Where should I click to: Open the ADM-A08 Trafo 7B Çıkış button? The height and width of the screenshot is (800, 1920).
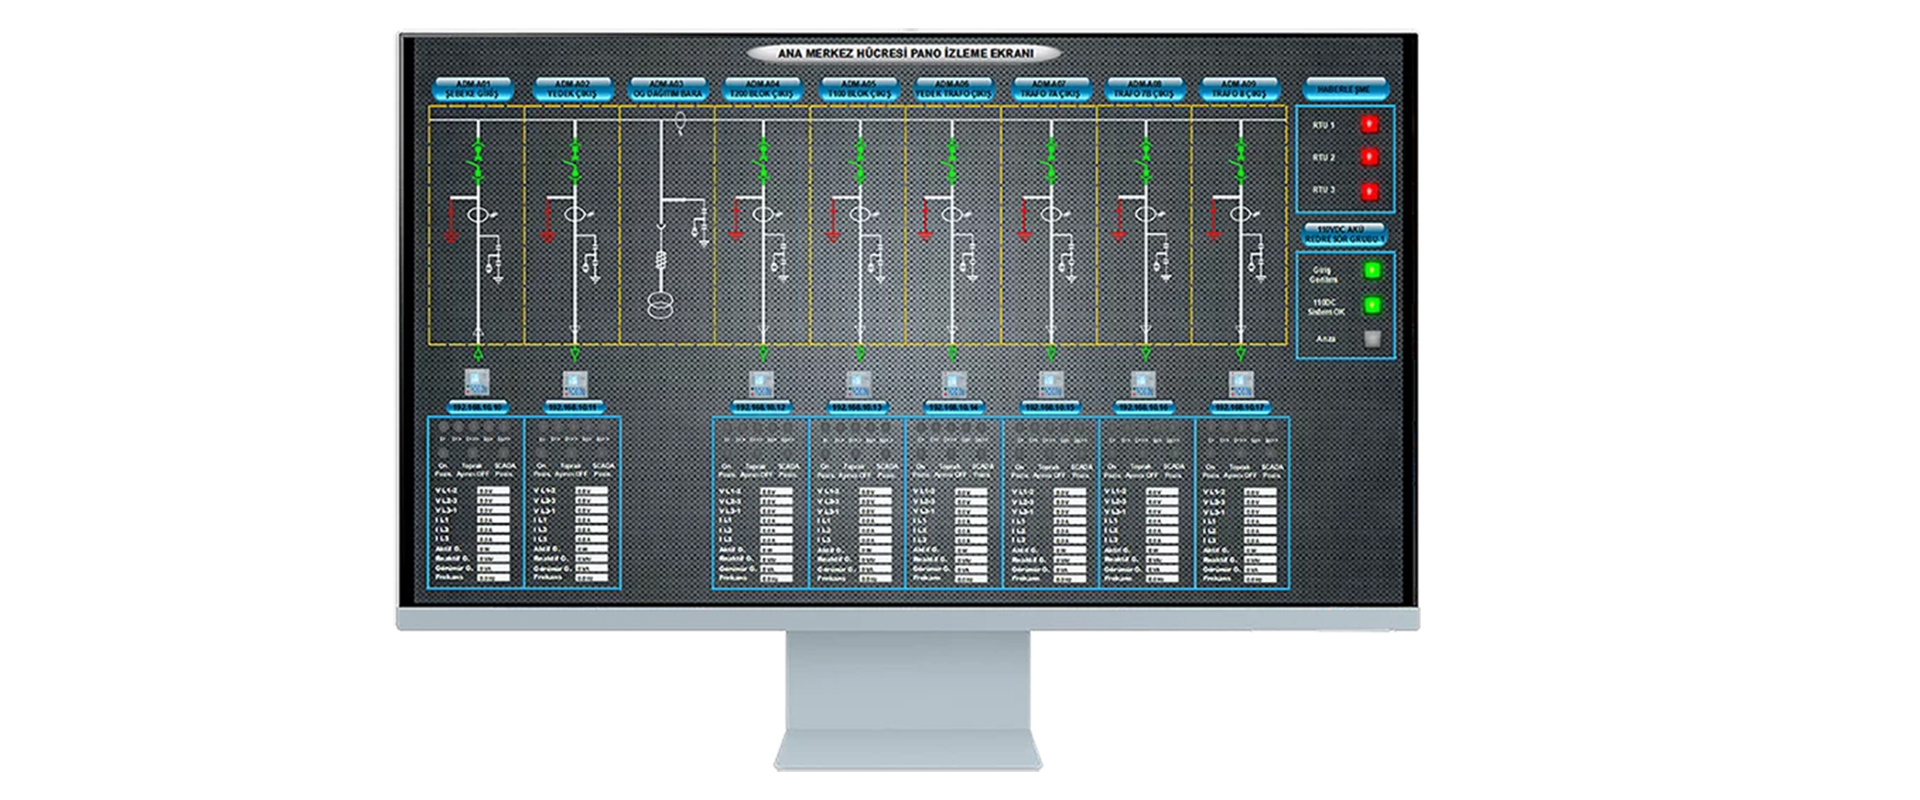[1145, 89]
